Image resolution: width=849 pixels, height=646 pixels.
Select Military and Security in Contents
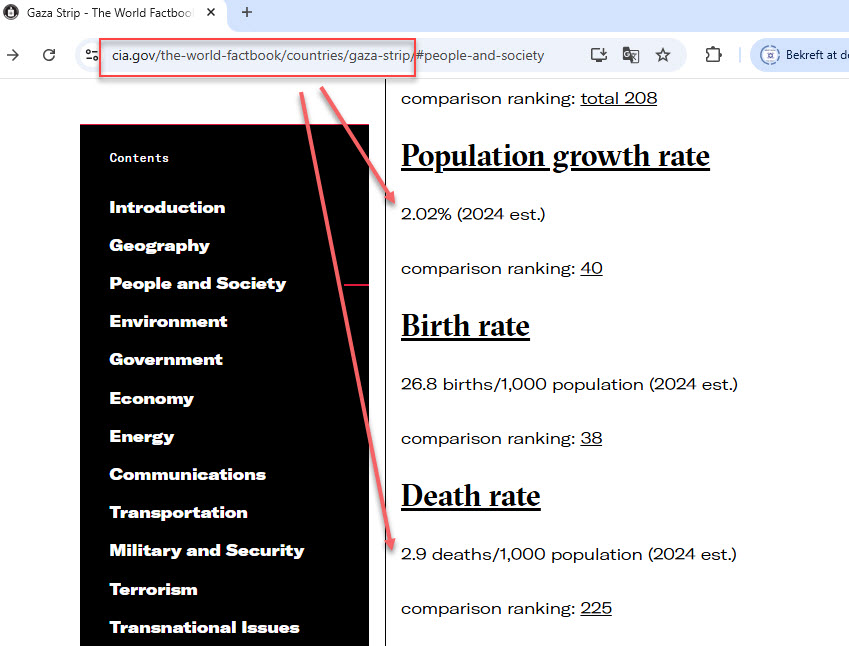206,550
